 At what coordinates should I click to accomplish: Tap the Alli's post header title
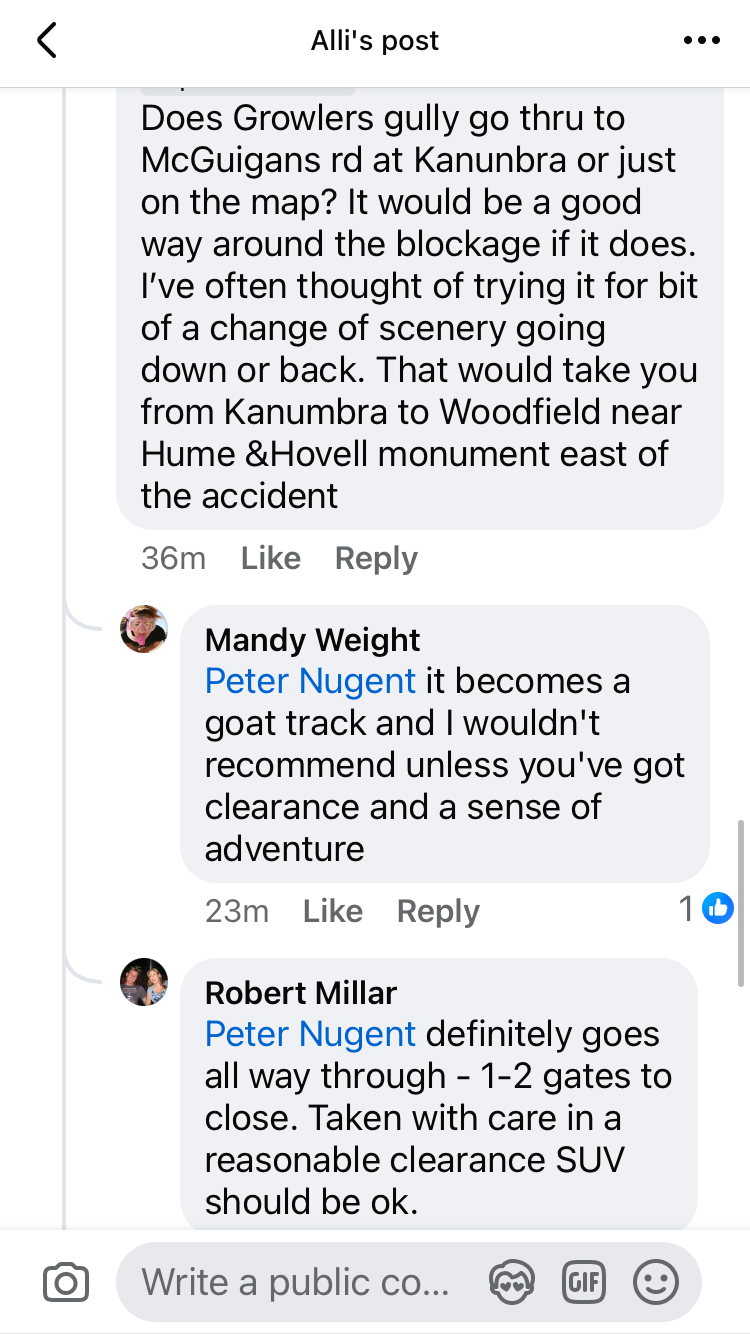click(375, 41)
